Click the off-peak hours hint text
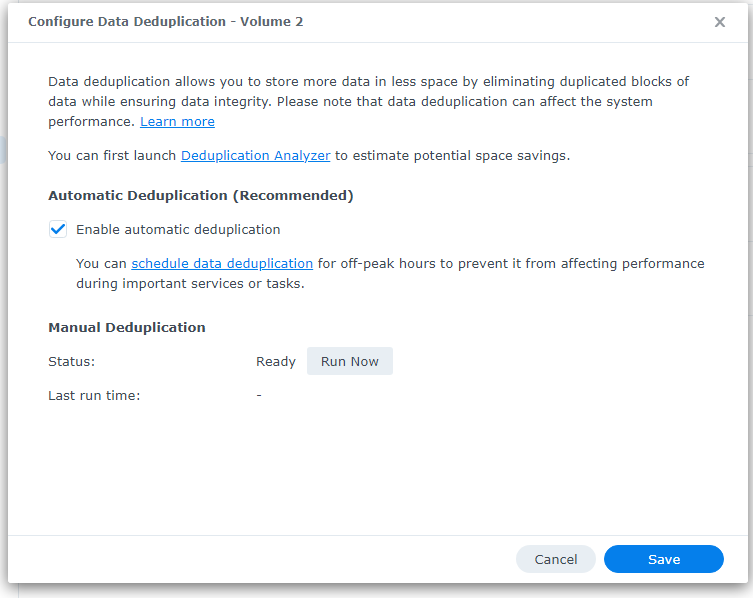 pyautogui.click(x=390, y=273)
